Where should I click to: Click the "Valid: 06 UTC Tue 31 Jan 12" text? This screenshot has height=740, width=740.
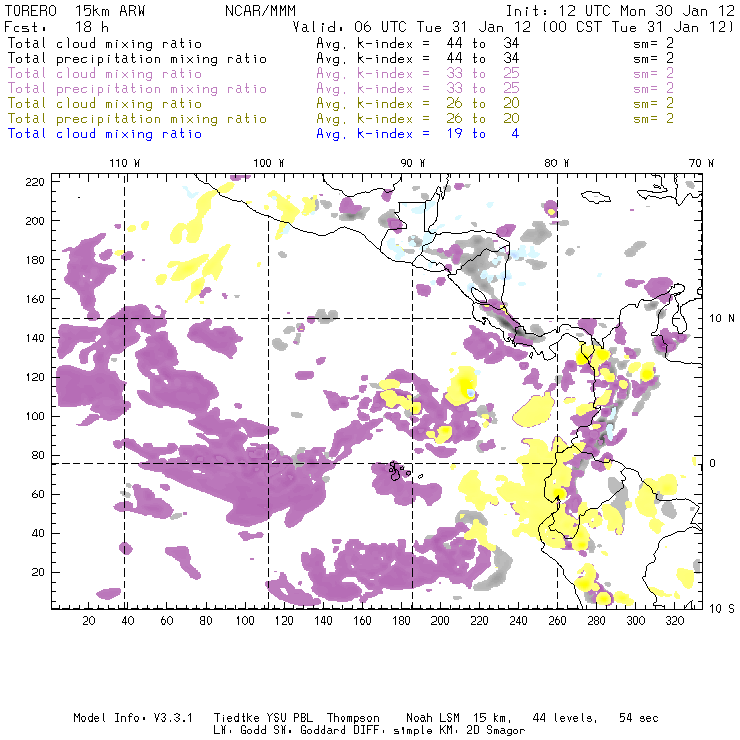[412, 27]
